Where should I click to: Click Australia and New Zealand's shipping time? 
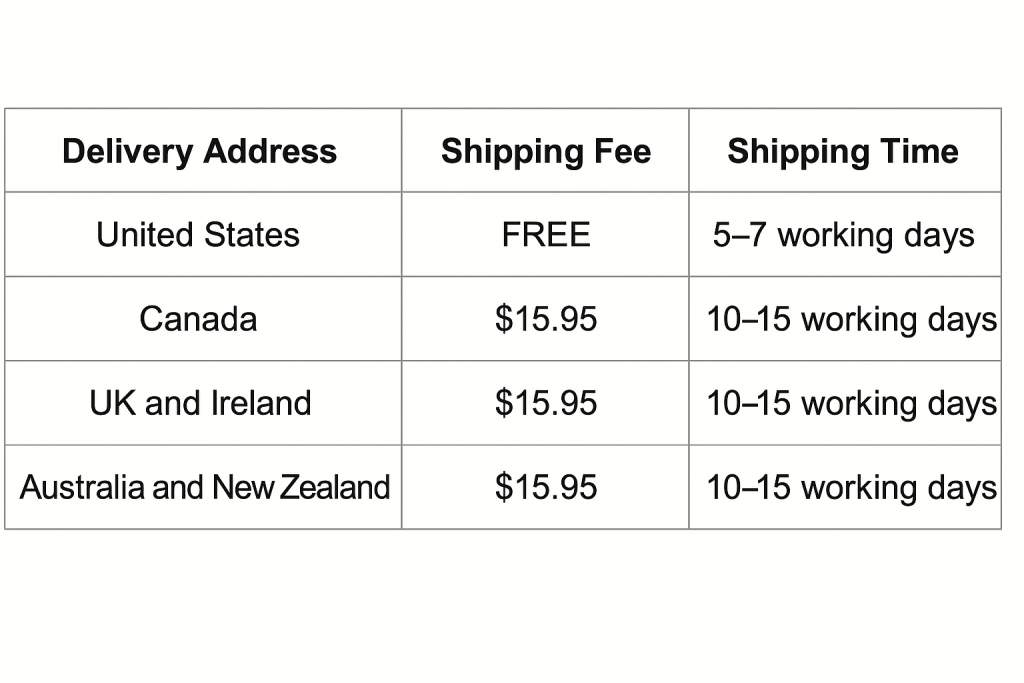[x=845, y=487]
